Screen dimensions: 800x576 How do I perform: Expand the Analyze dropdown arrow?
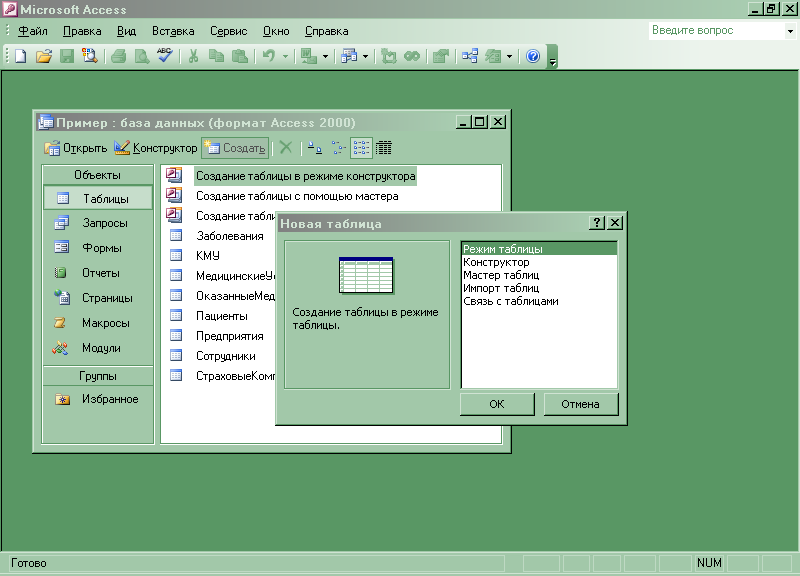point(365,56)
